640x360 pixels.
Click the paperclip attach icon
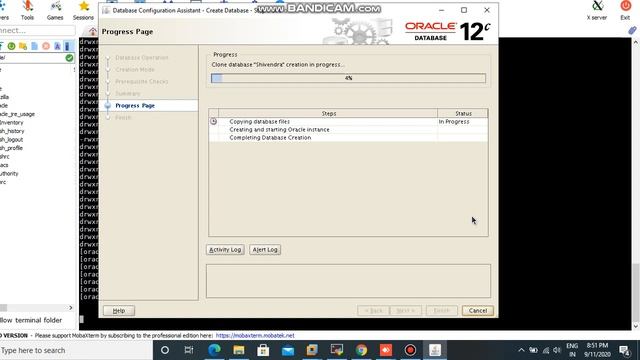(632, 30)
